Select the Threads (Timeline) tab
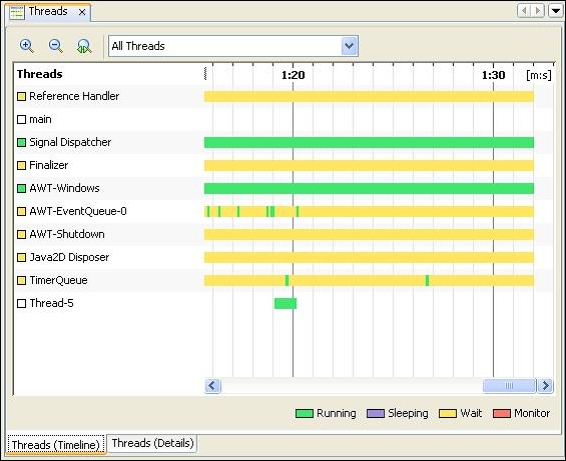 (55, 444)
